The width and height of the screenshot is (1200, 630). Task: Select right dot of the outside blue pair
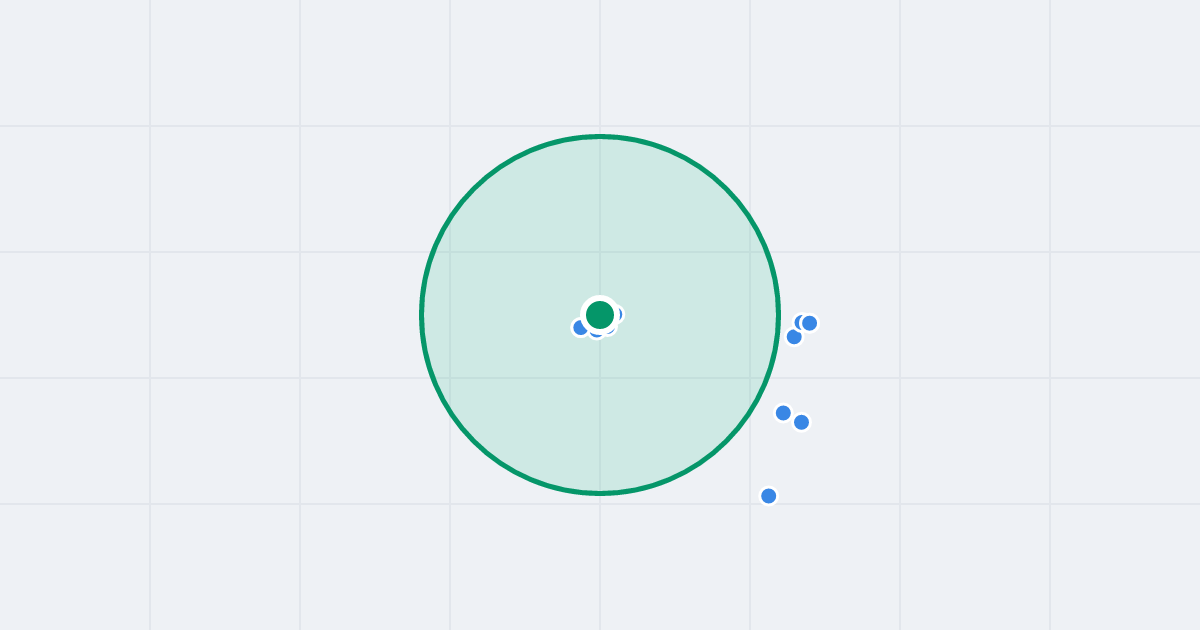(801, 422)
